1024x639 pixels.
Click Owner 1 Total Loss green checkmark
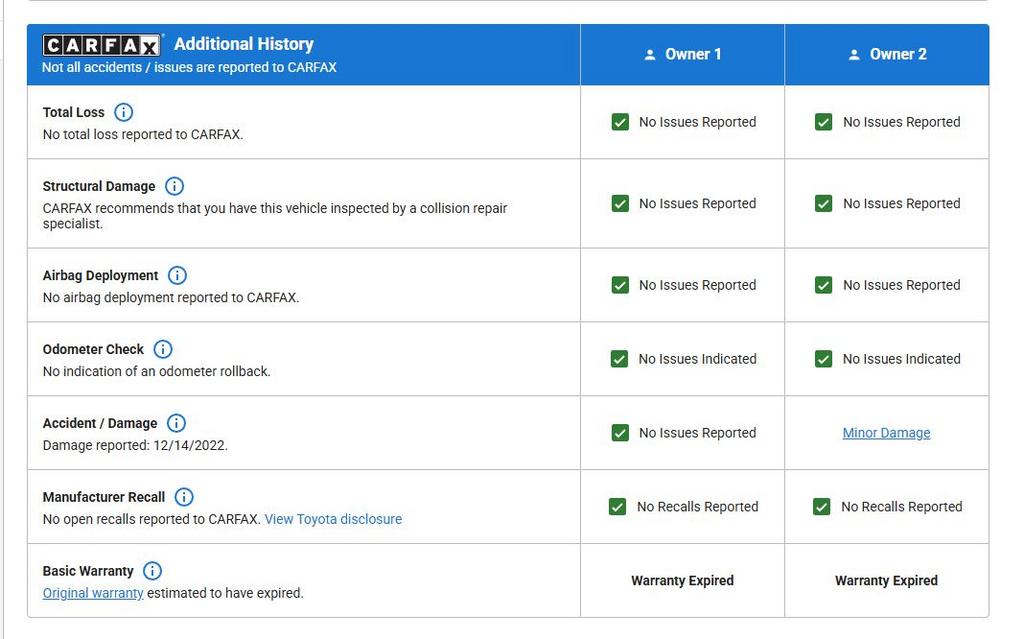(620, 122)
